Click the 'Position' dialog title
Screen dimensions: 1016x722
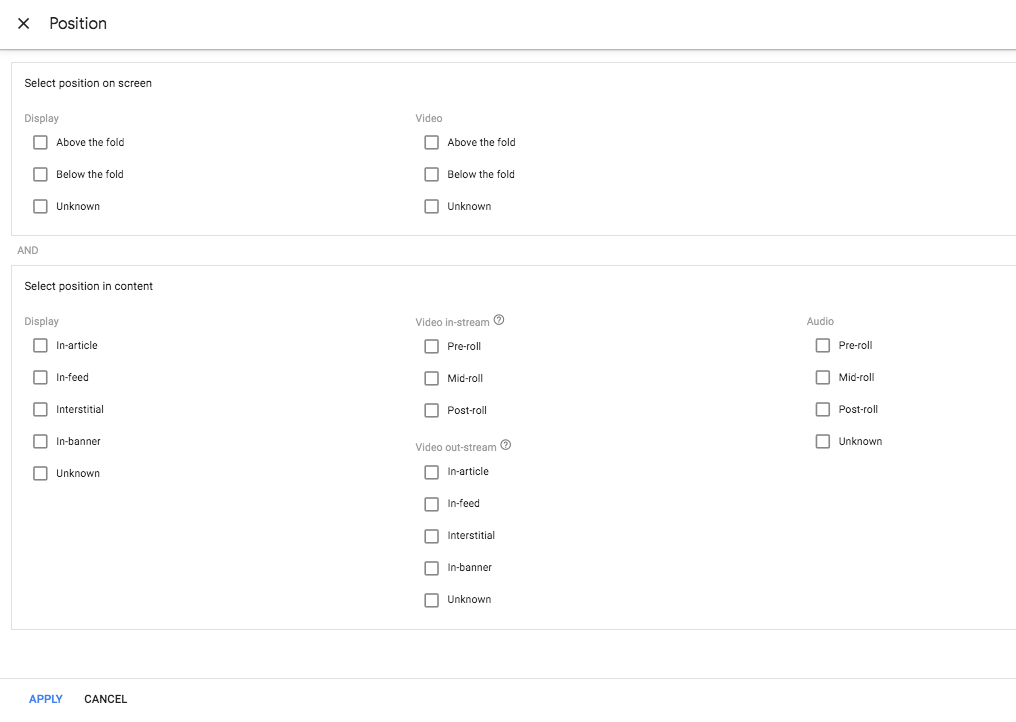click(x=78, y=23)
